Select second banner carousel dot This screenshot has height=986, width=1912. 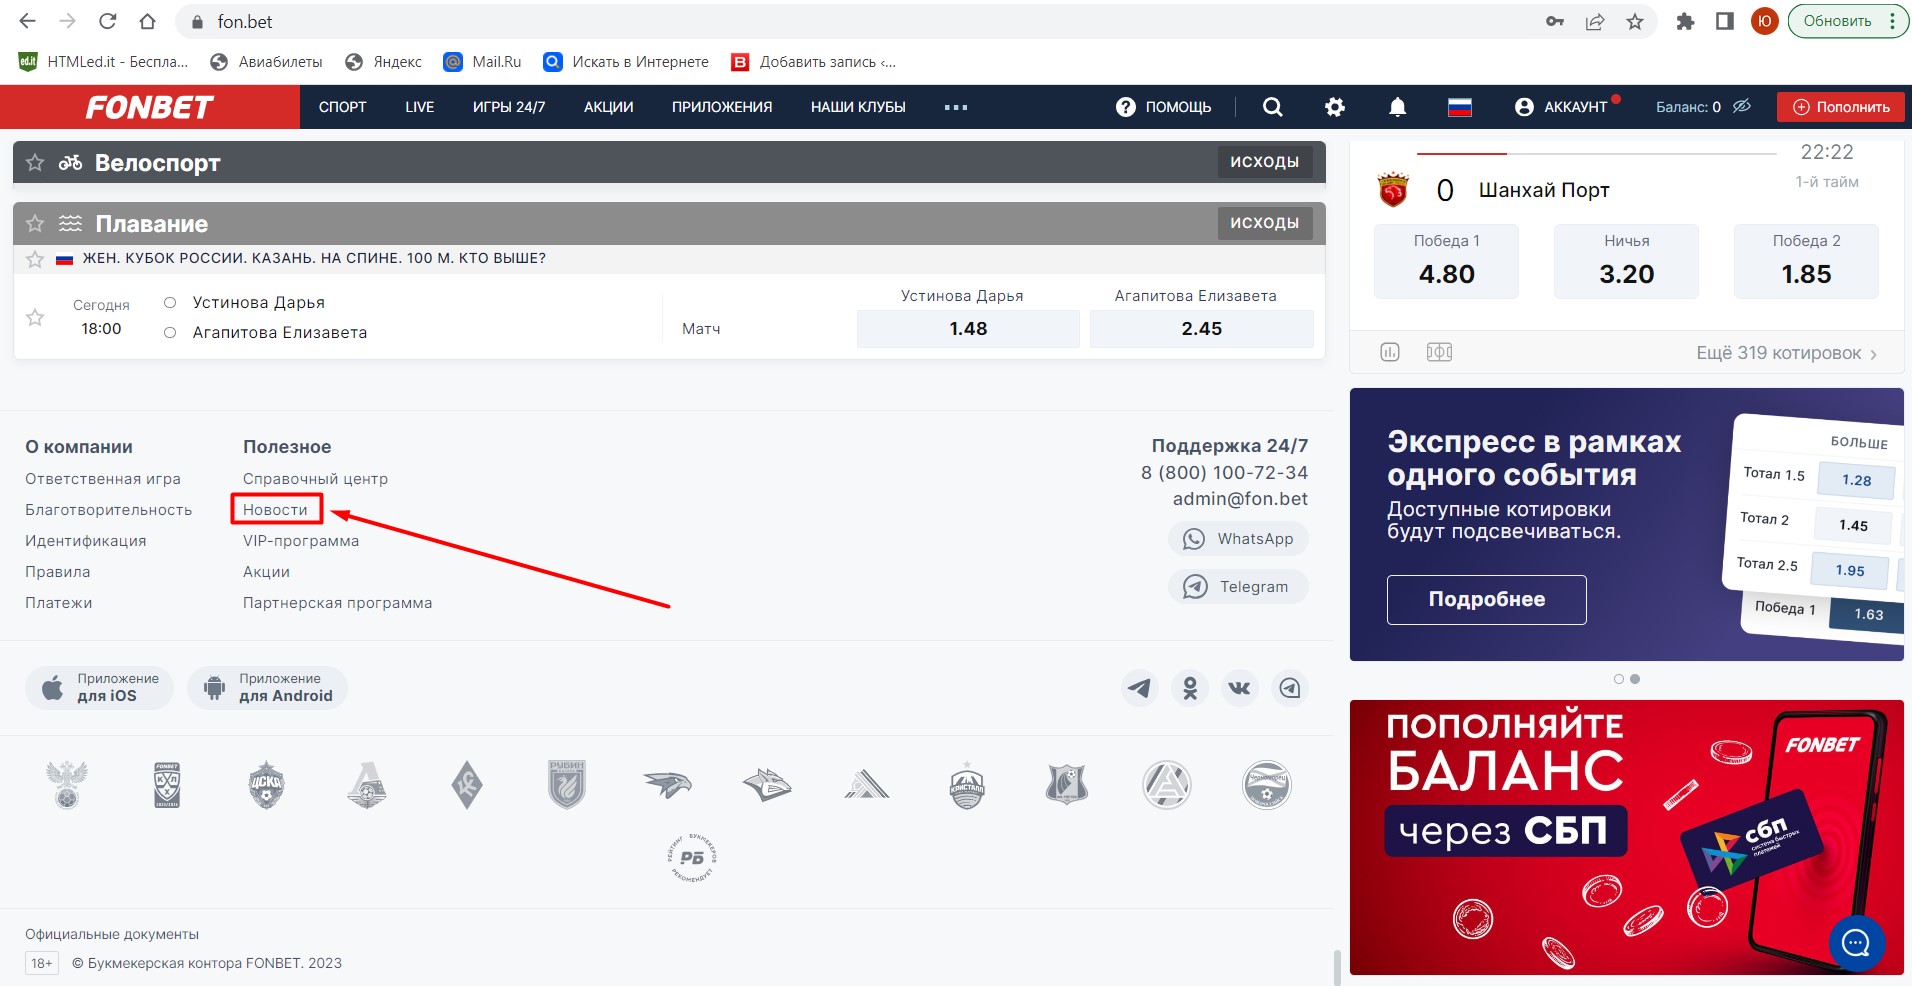pyautogui.click(x=1635, y=679)
